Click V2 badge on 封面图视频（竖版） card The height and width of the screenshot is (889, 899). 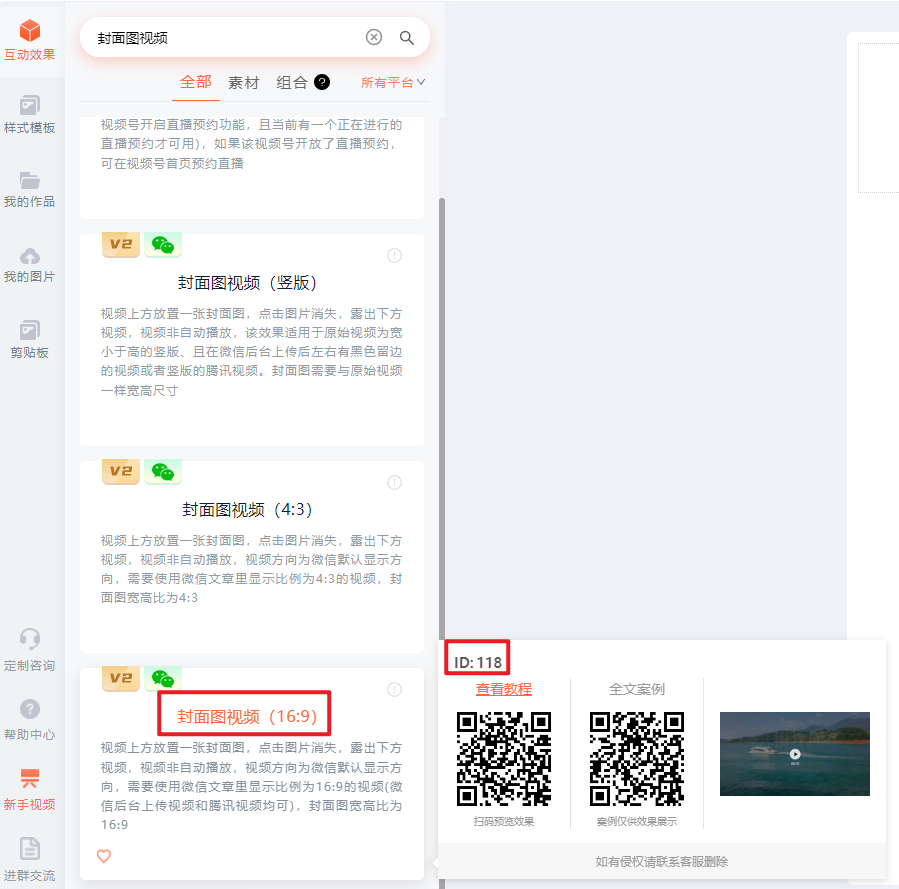[x=121, y=244]
